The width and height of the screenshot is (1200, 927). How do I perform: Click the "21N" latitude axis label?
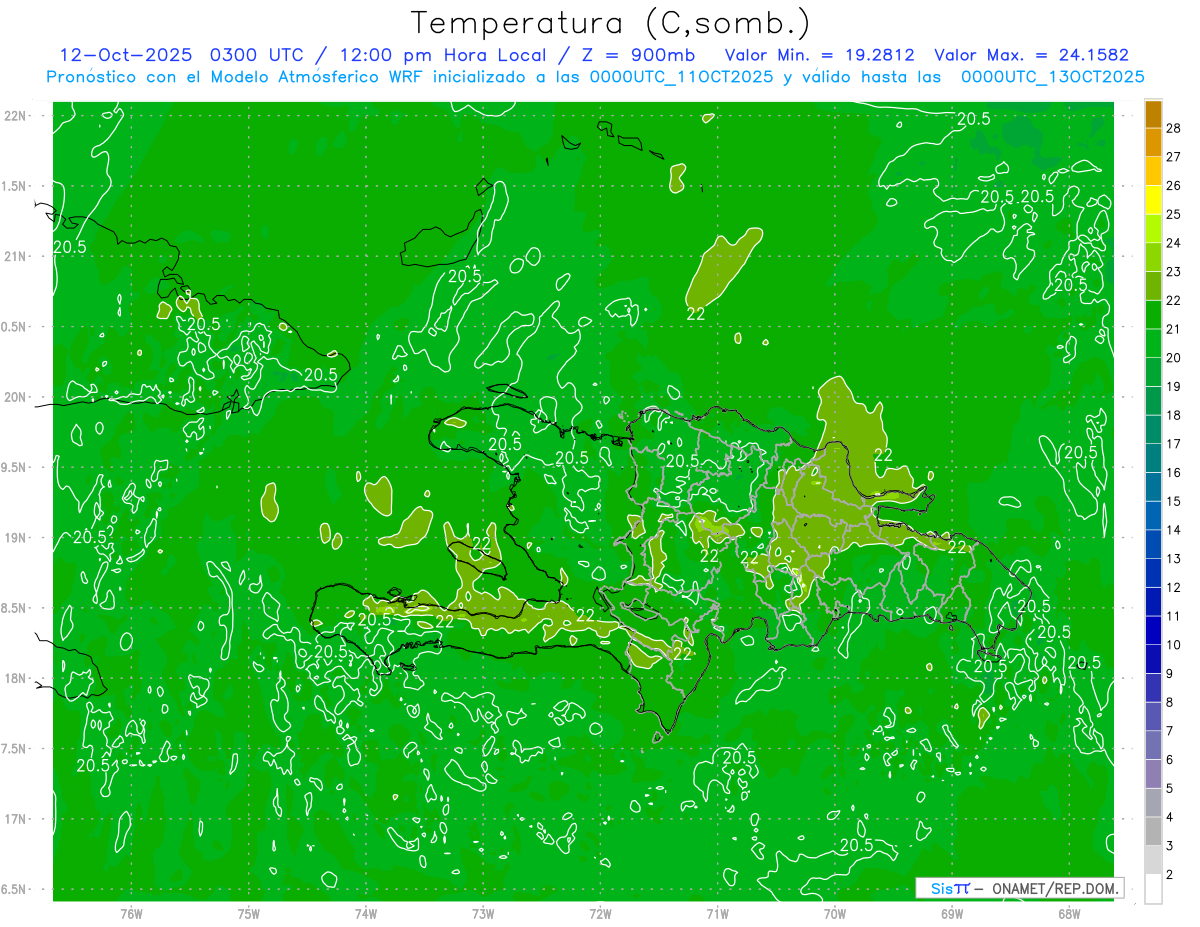point(16,256)
